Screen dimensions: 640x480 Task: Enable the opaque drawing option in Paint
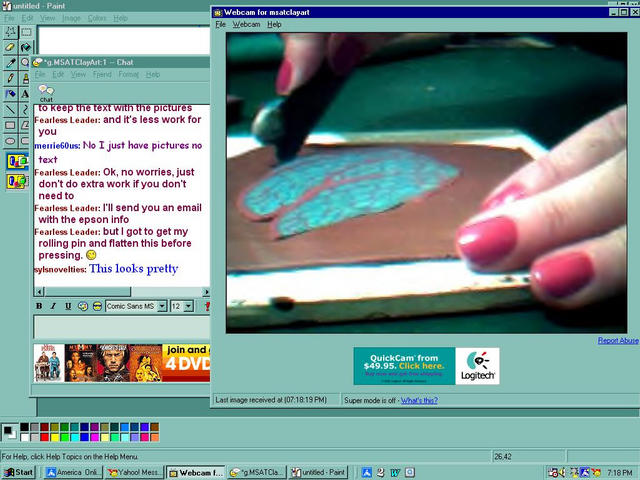click(17, 162)
